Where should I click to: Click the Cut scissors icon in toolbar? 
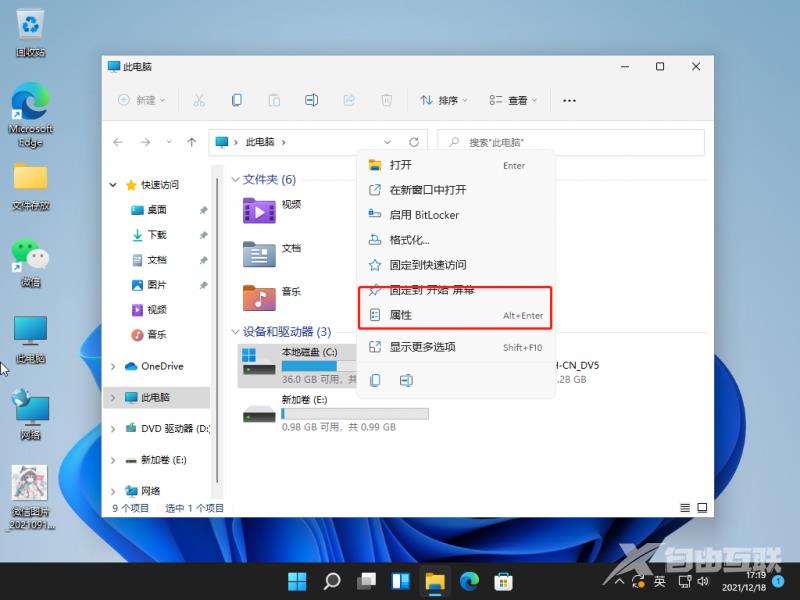coord(199,100)
